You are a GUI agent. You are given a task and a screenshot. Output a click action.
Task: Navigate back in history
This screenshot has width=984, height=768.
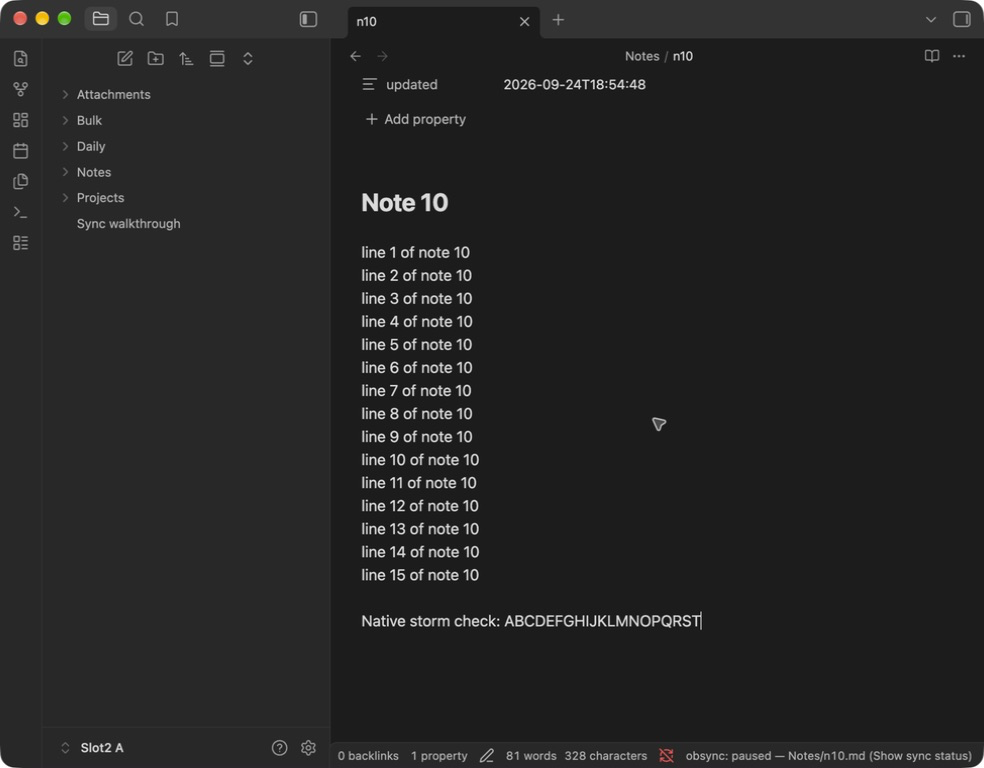[x=355, y=56]
